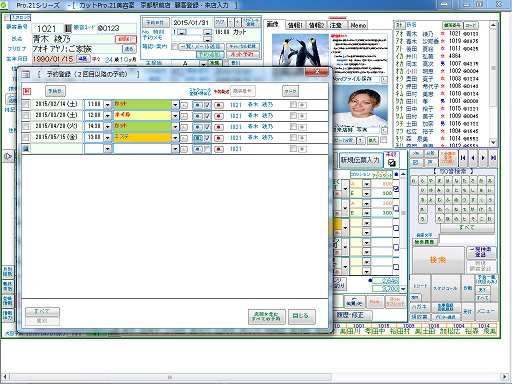Jump to last customer record arrow
The height and width of the screenshot is (384, 512).
(493, 158)
